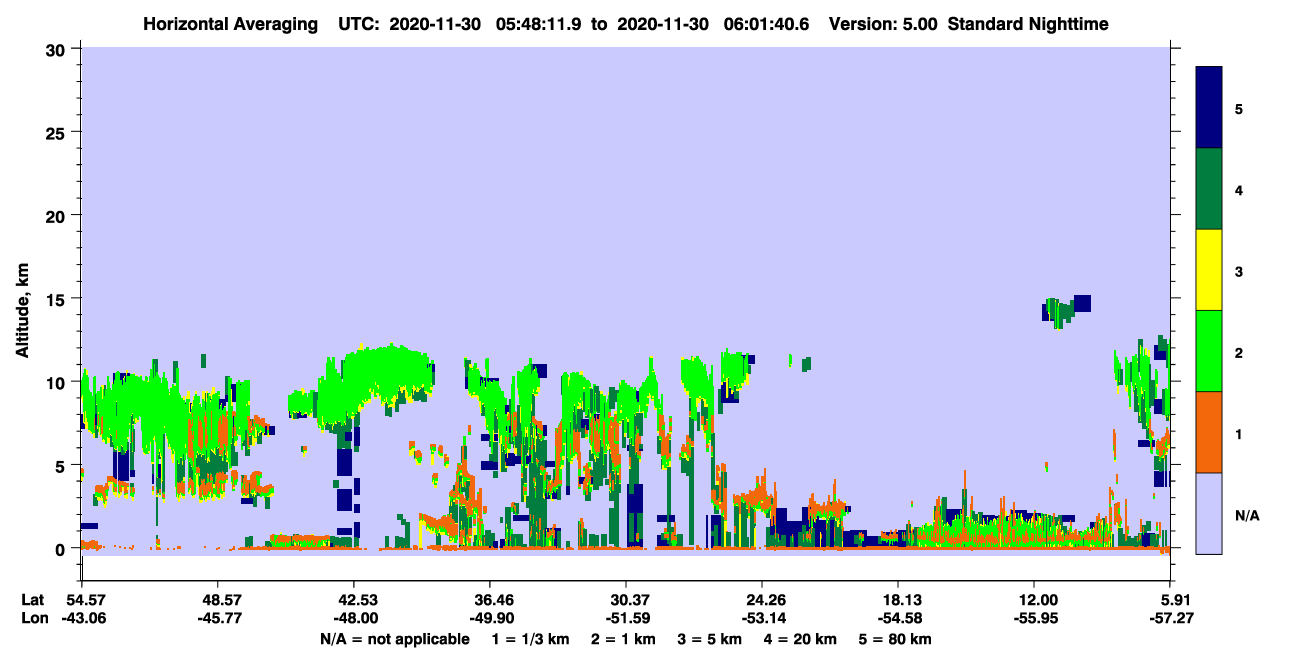The image size is (1300, 667).
Task: Click longitude value -54.58
Action: pos(898,618)
